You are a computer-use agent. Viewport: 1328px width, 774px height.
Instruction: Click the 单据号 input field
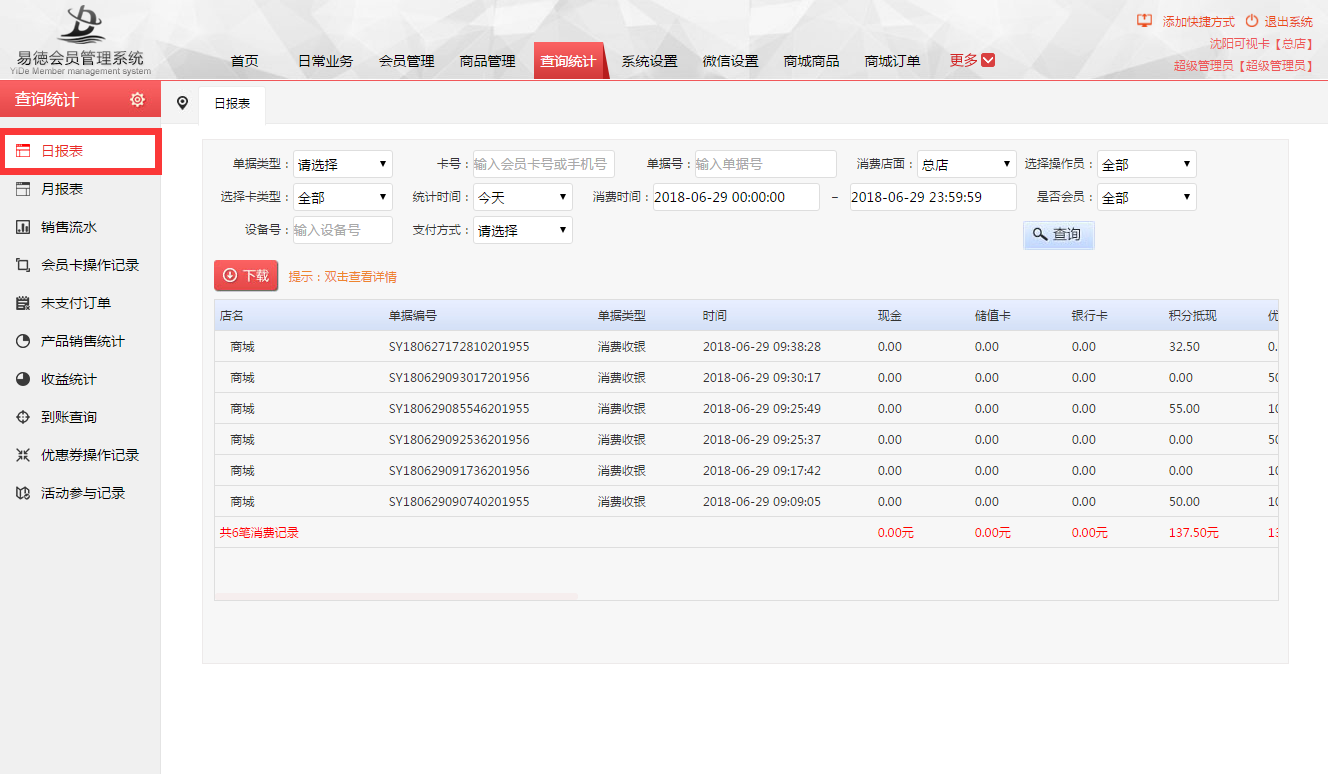click(x=766, y=164)
